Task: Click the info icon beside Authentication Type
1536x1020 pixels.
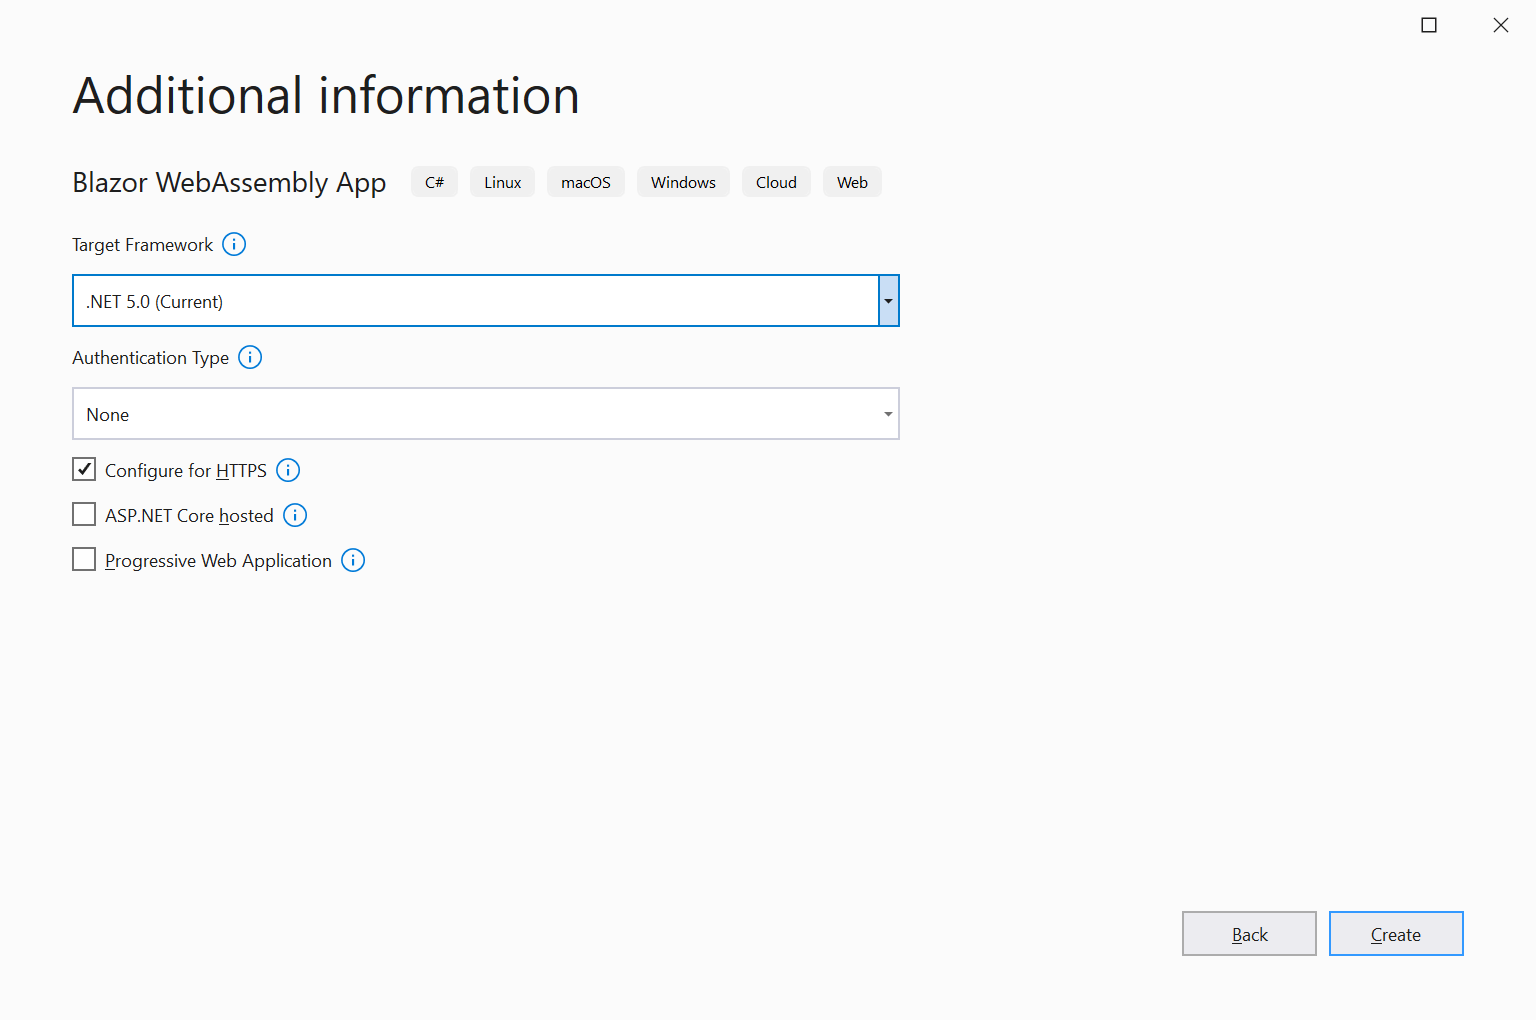Action: pyautogui.click(x=250, y=357)
